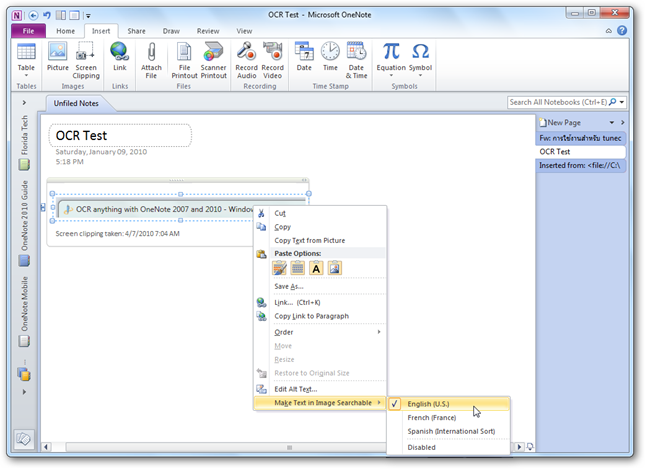Open Unfiled Notes button at bottom left

click(23, 439)
